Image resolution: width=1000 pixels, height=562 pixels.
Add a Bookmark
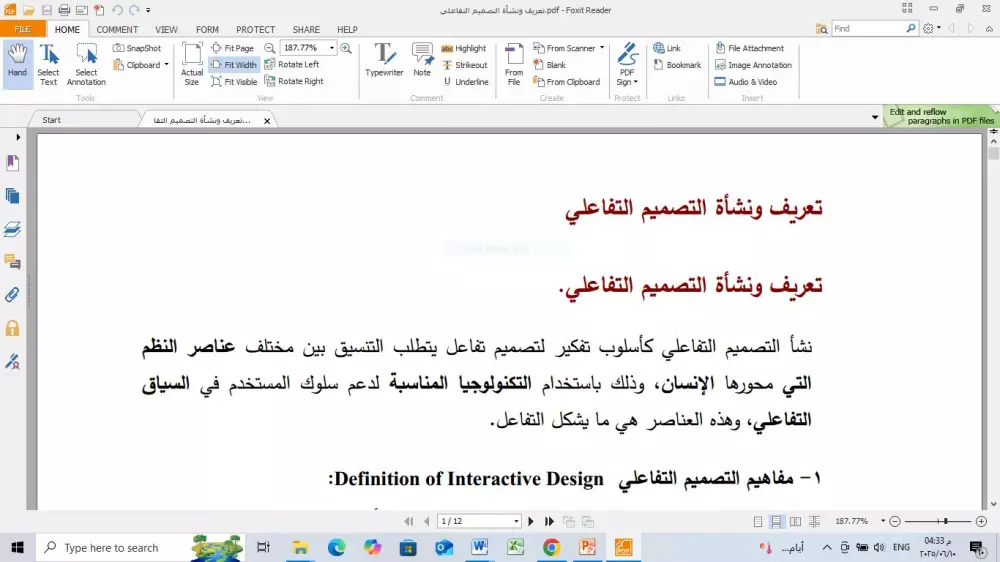click(677, 65)
